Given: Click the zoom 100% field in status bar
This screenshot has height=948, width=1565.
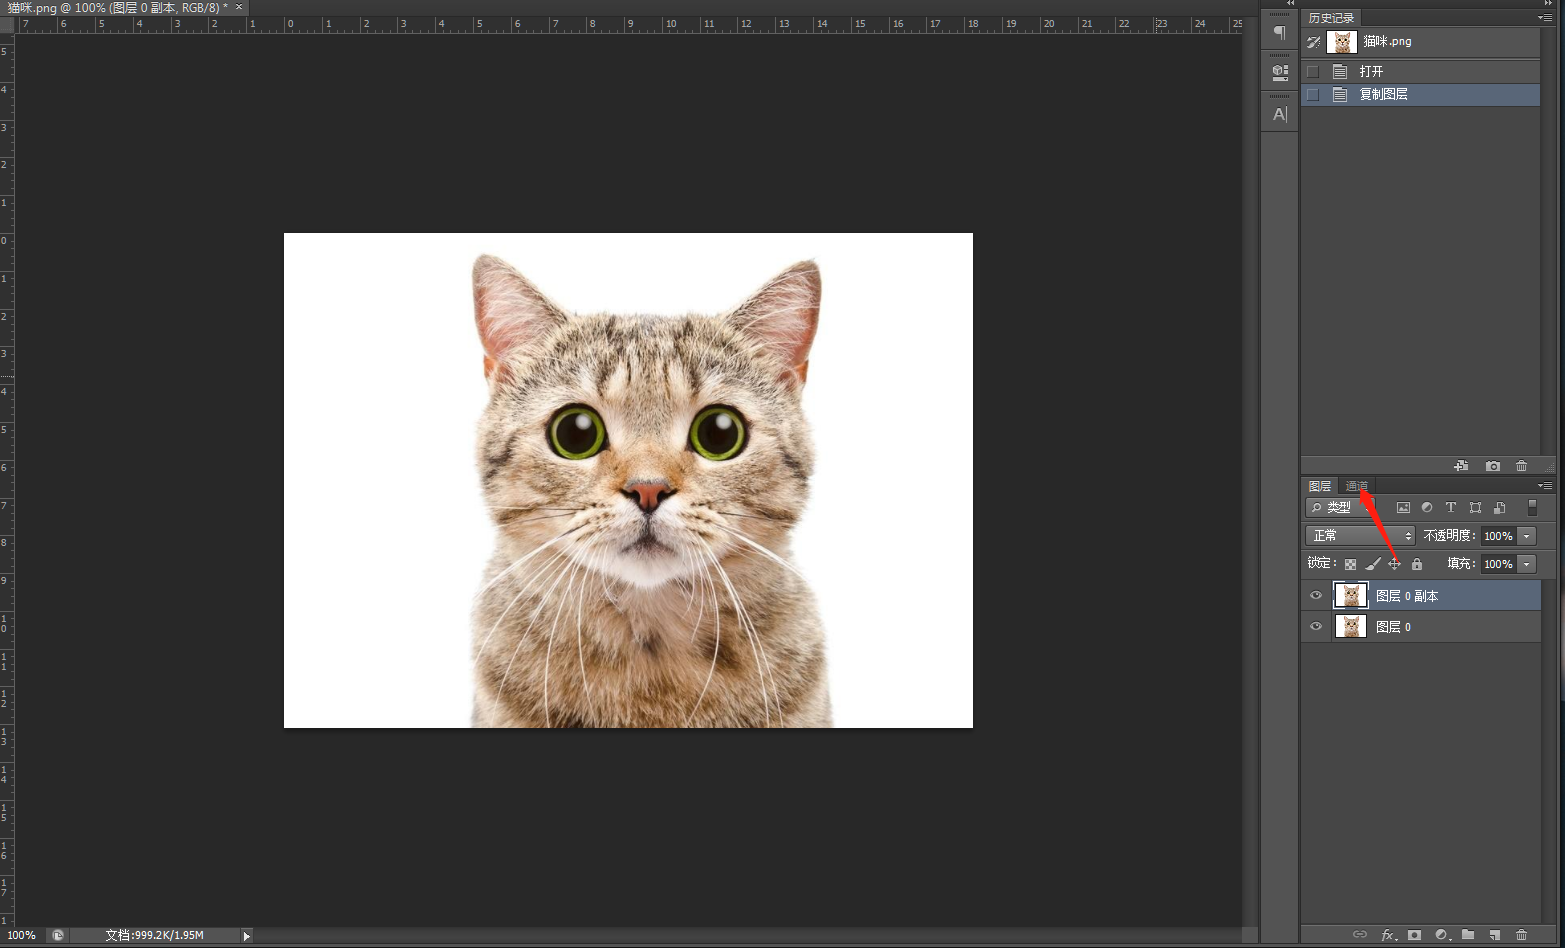Looking at the screenshot, I should pos(22,936).
